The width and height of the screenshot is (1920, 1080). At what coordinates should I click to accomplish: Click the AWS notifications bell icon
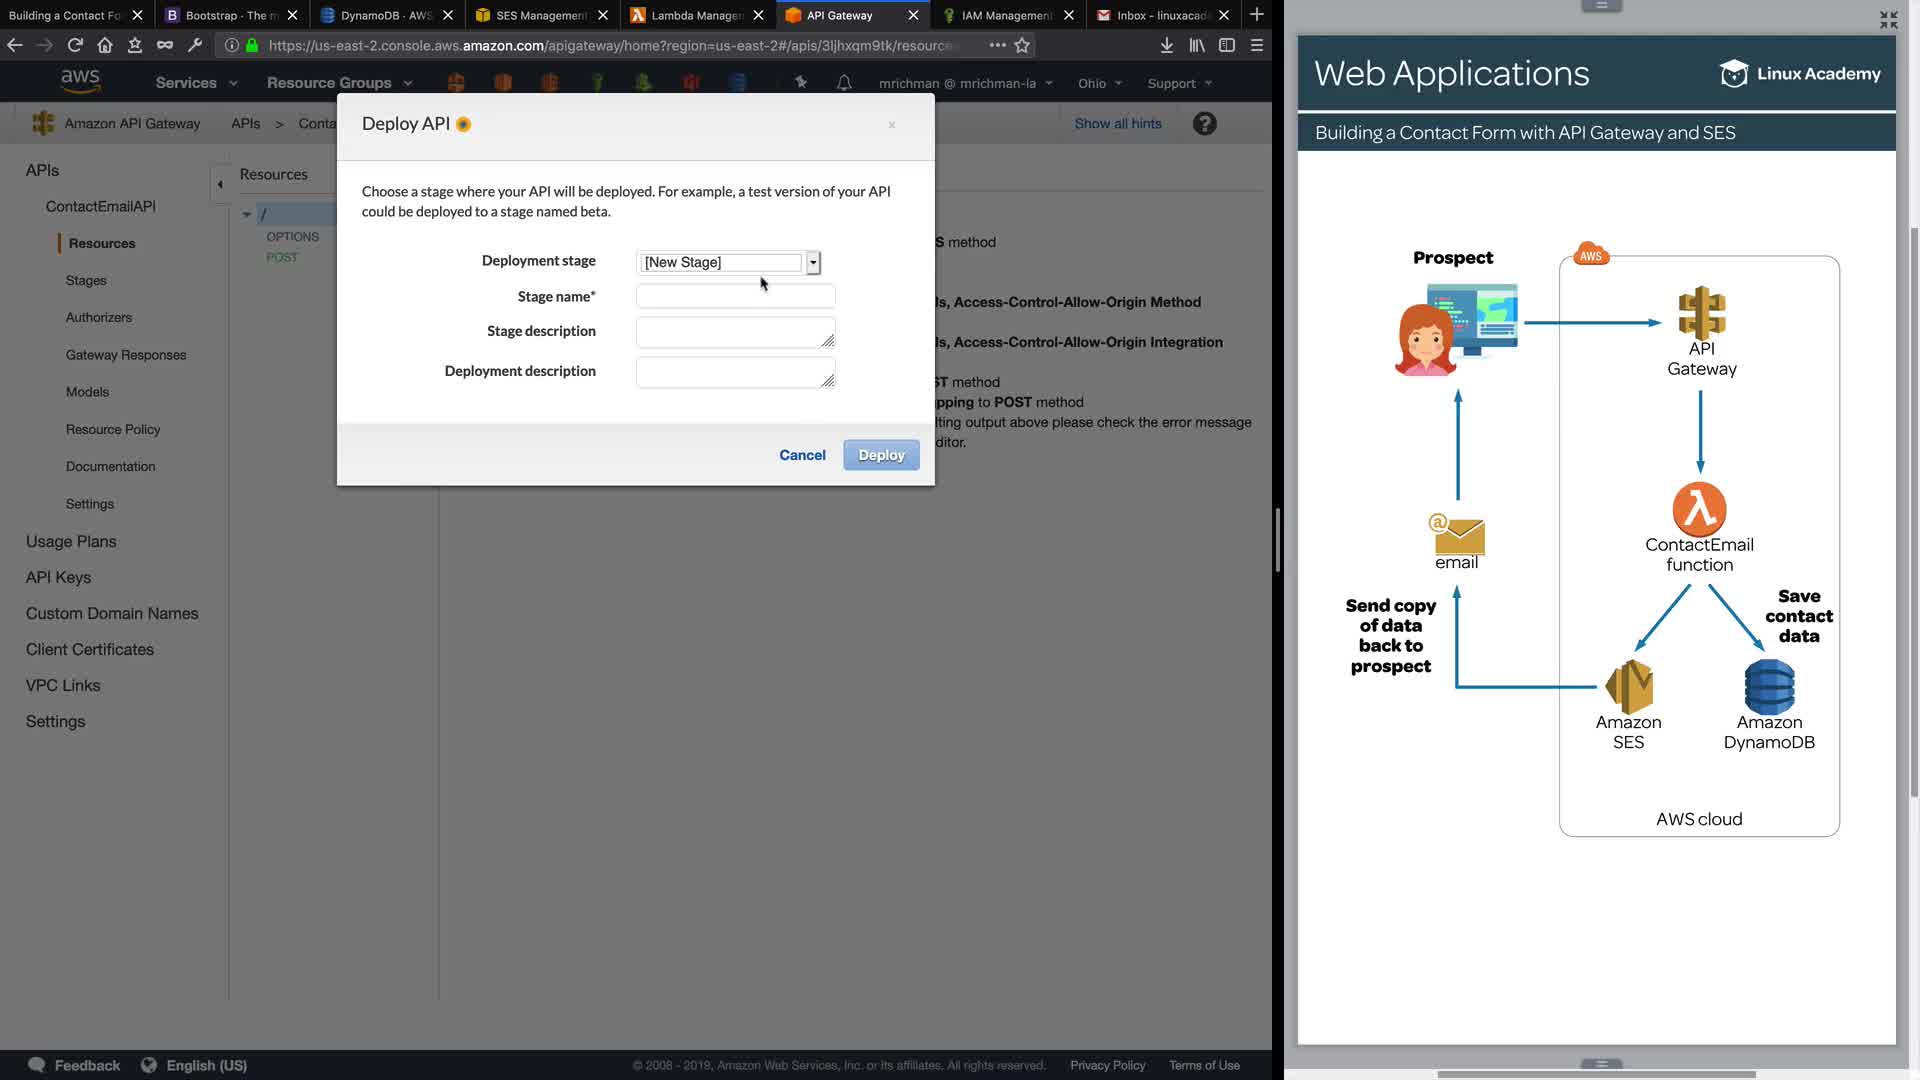point(844,83)
